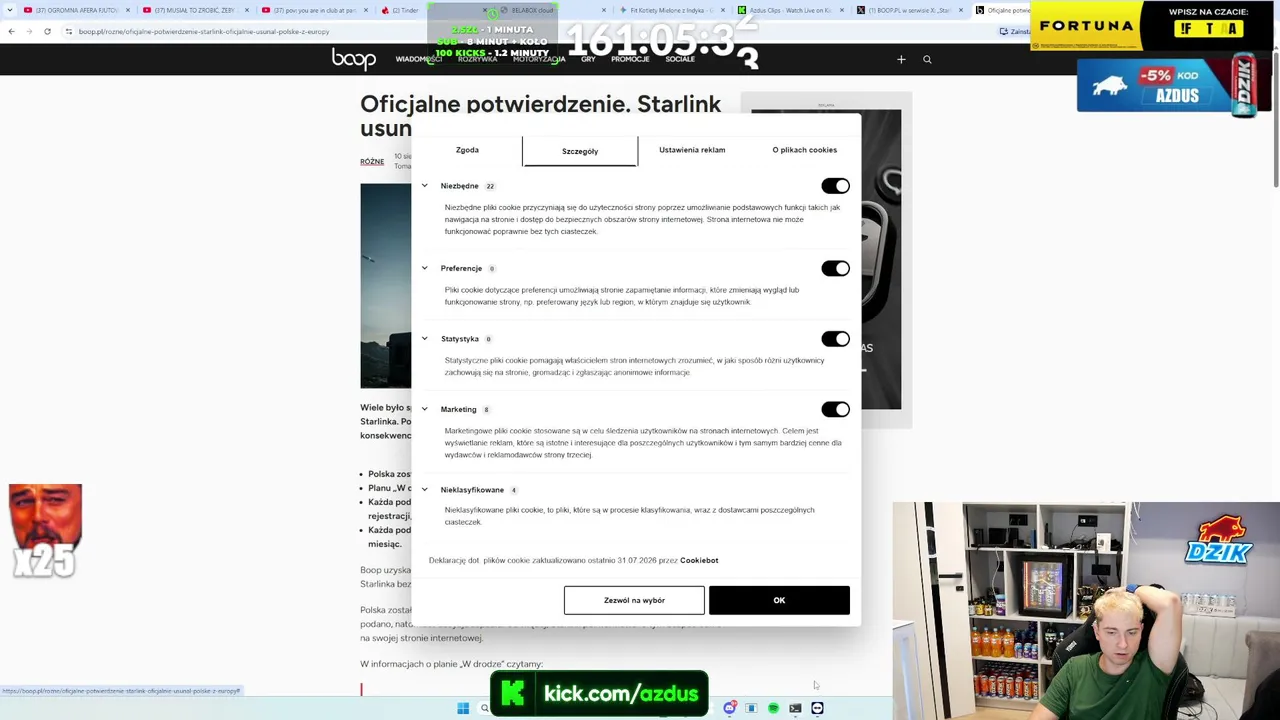Open the MOTORYZACJA section in boop header
Viewport: 1280px width, 720px height.
tap(539, 59)
